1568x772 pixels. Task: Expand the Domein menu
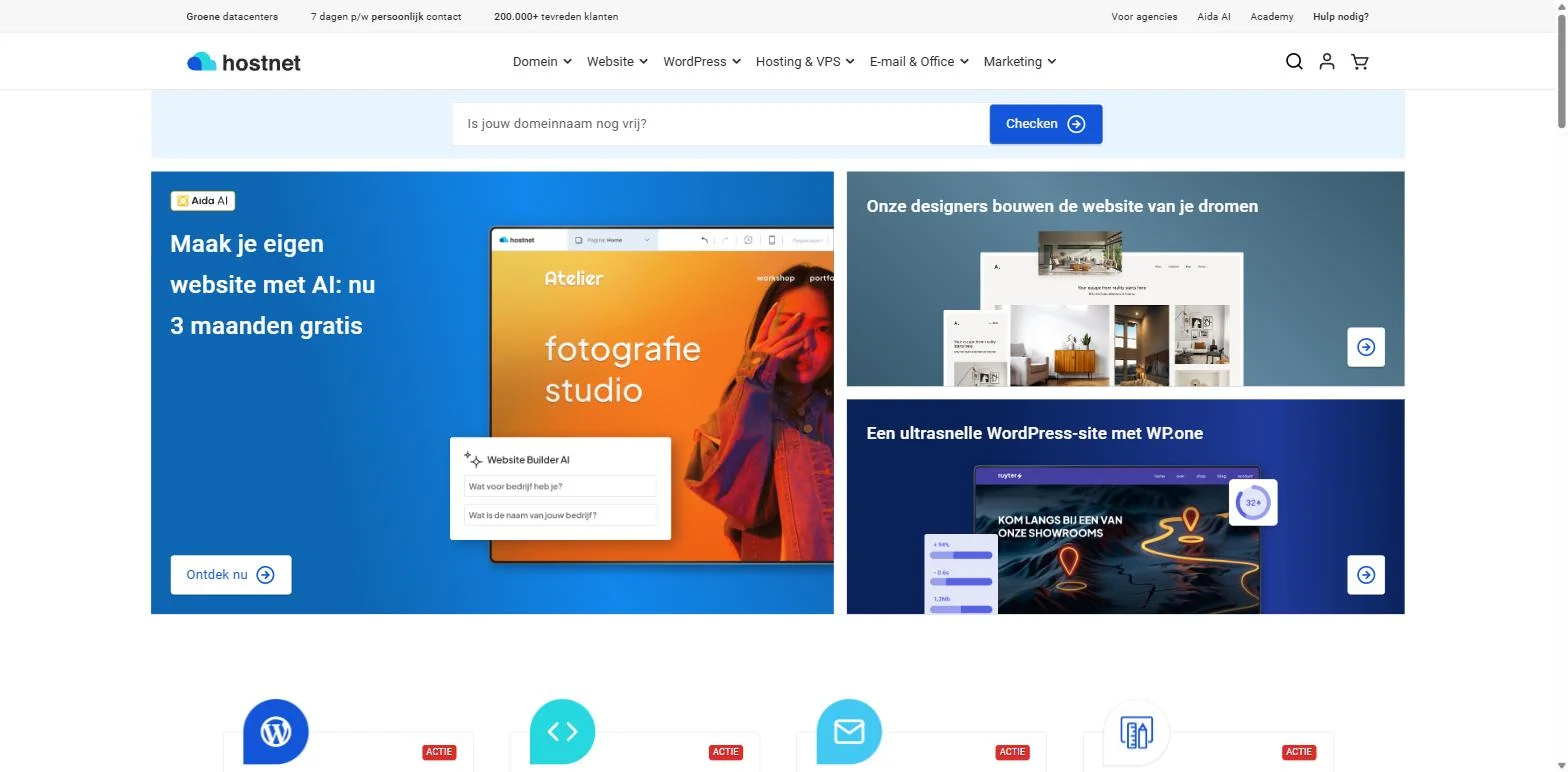(x=542, y=62)
